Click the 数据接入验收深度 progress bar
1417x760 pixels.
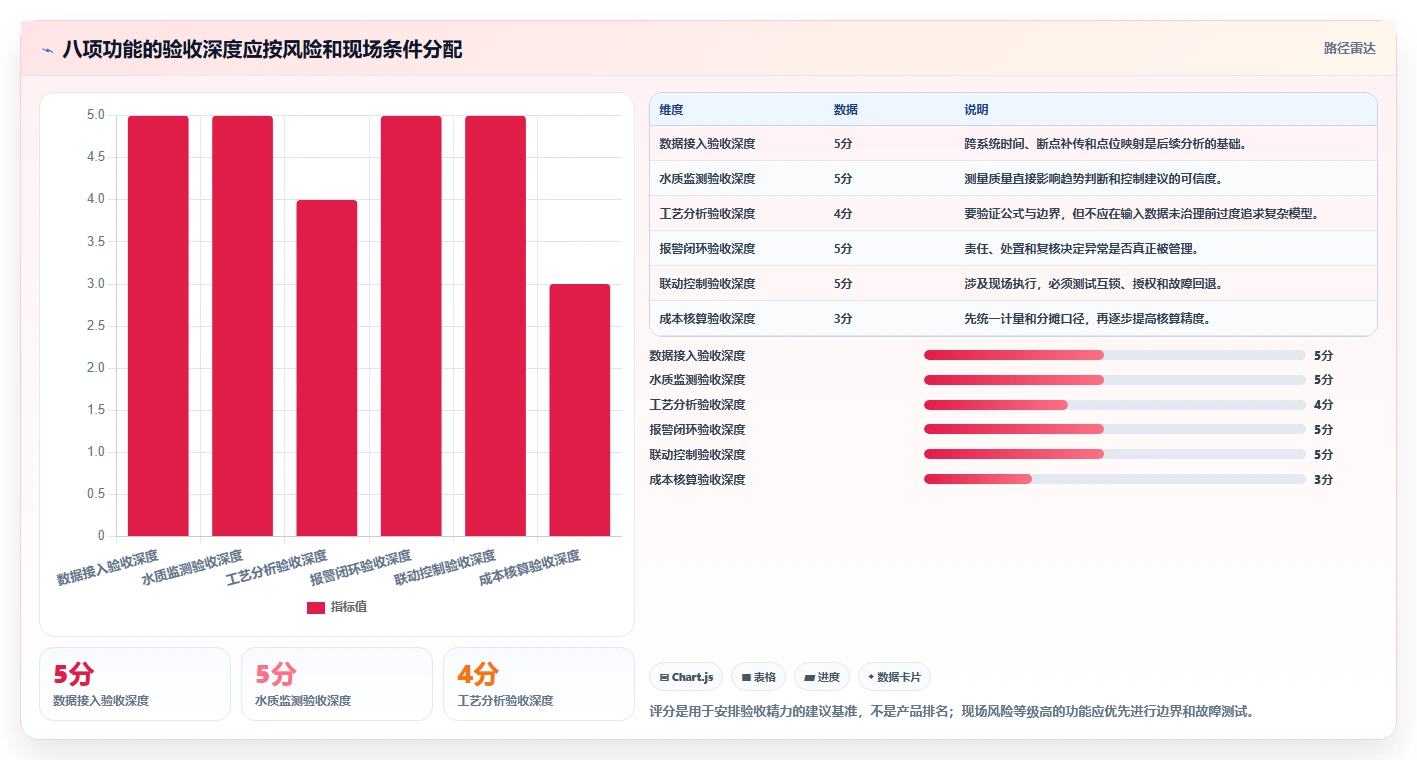1115,355
